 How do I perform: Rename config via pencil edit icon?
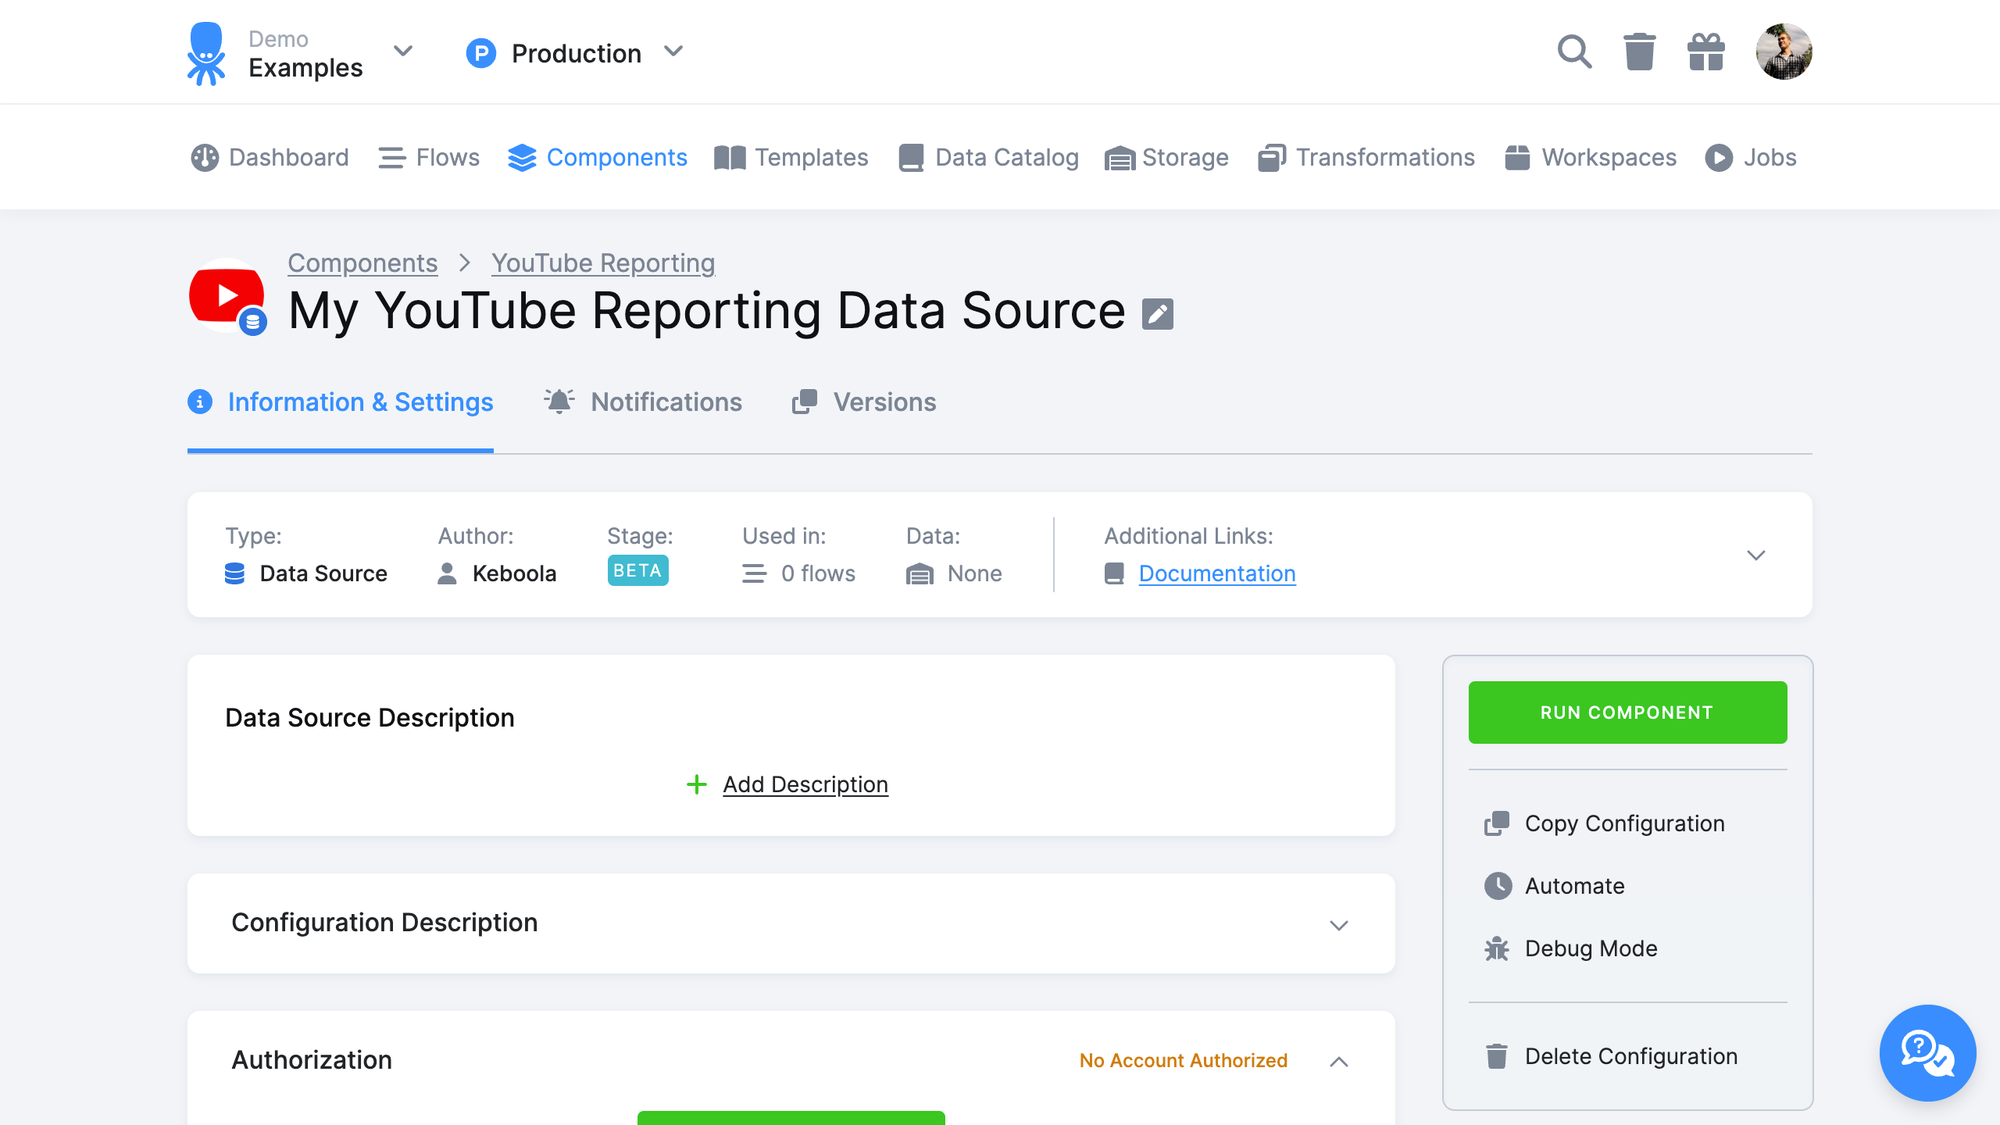click(x=1158, y=312)
